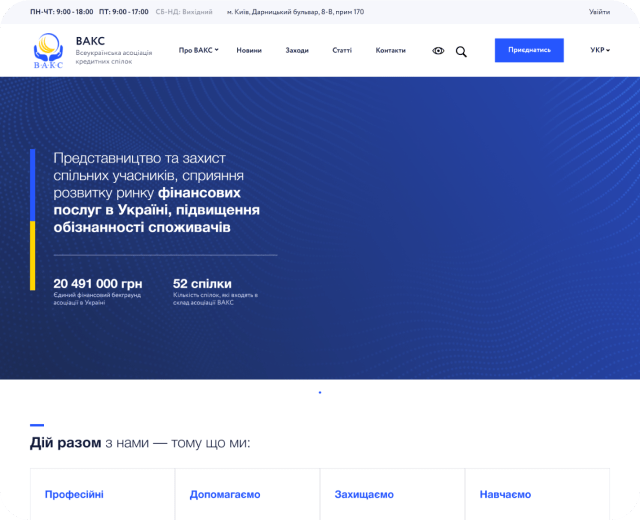
Task: Expand the Про ВАКС dropdown menu
Action: point(198,50)
